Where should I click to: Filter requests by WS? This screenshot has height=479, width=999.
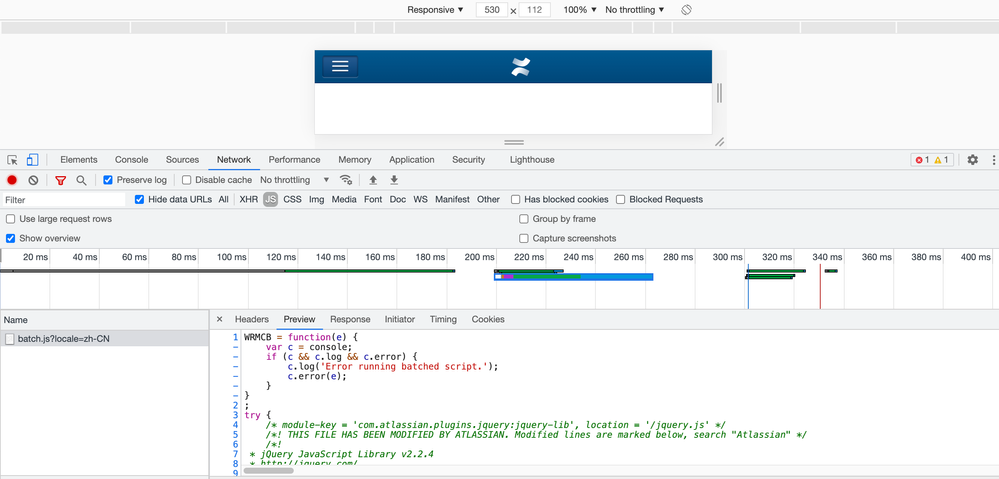(420, 199)
